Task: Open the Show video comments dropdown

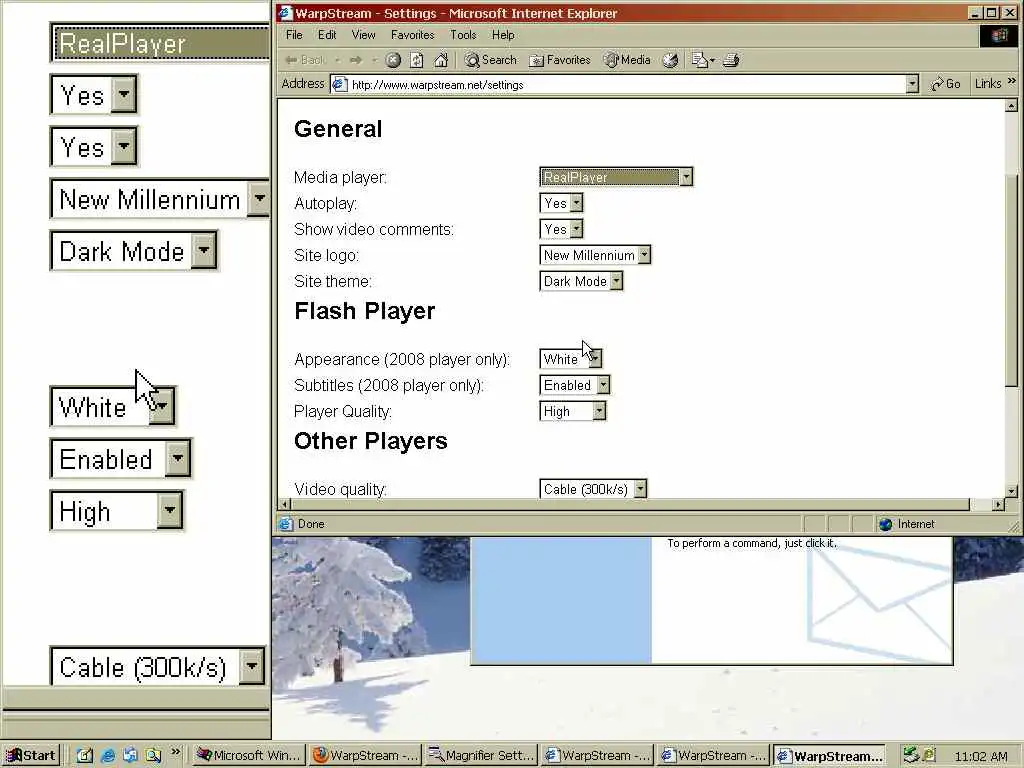Action: (x=561, y=229)
